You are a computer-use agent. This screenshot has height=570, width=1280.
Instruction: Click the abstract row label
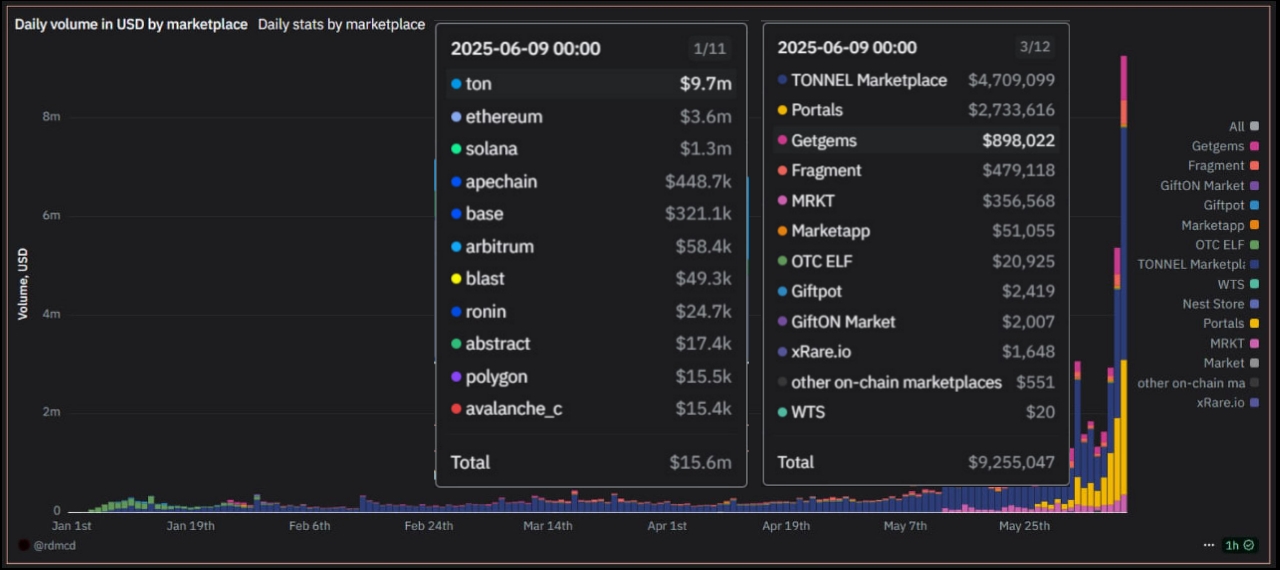click(498, 343)
